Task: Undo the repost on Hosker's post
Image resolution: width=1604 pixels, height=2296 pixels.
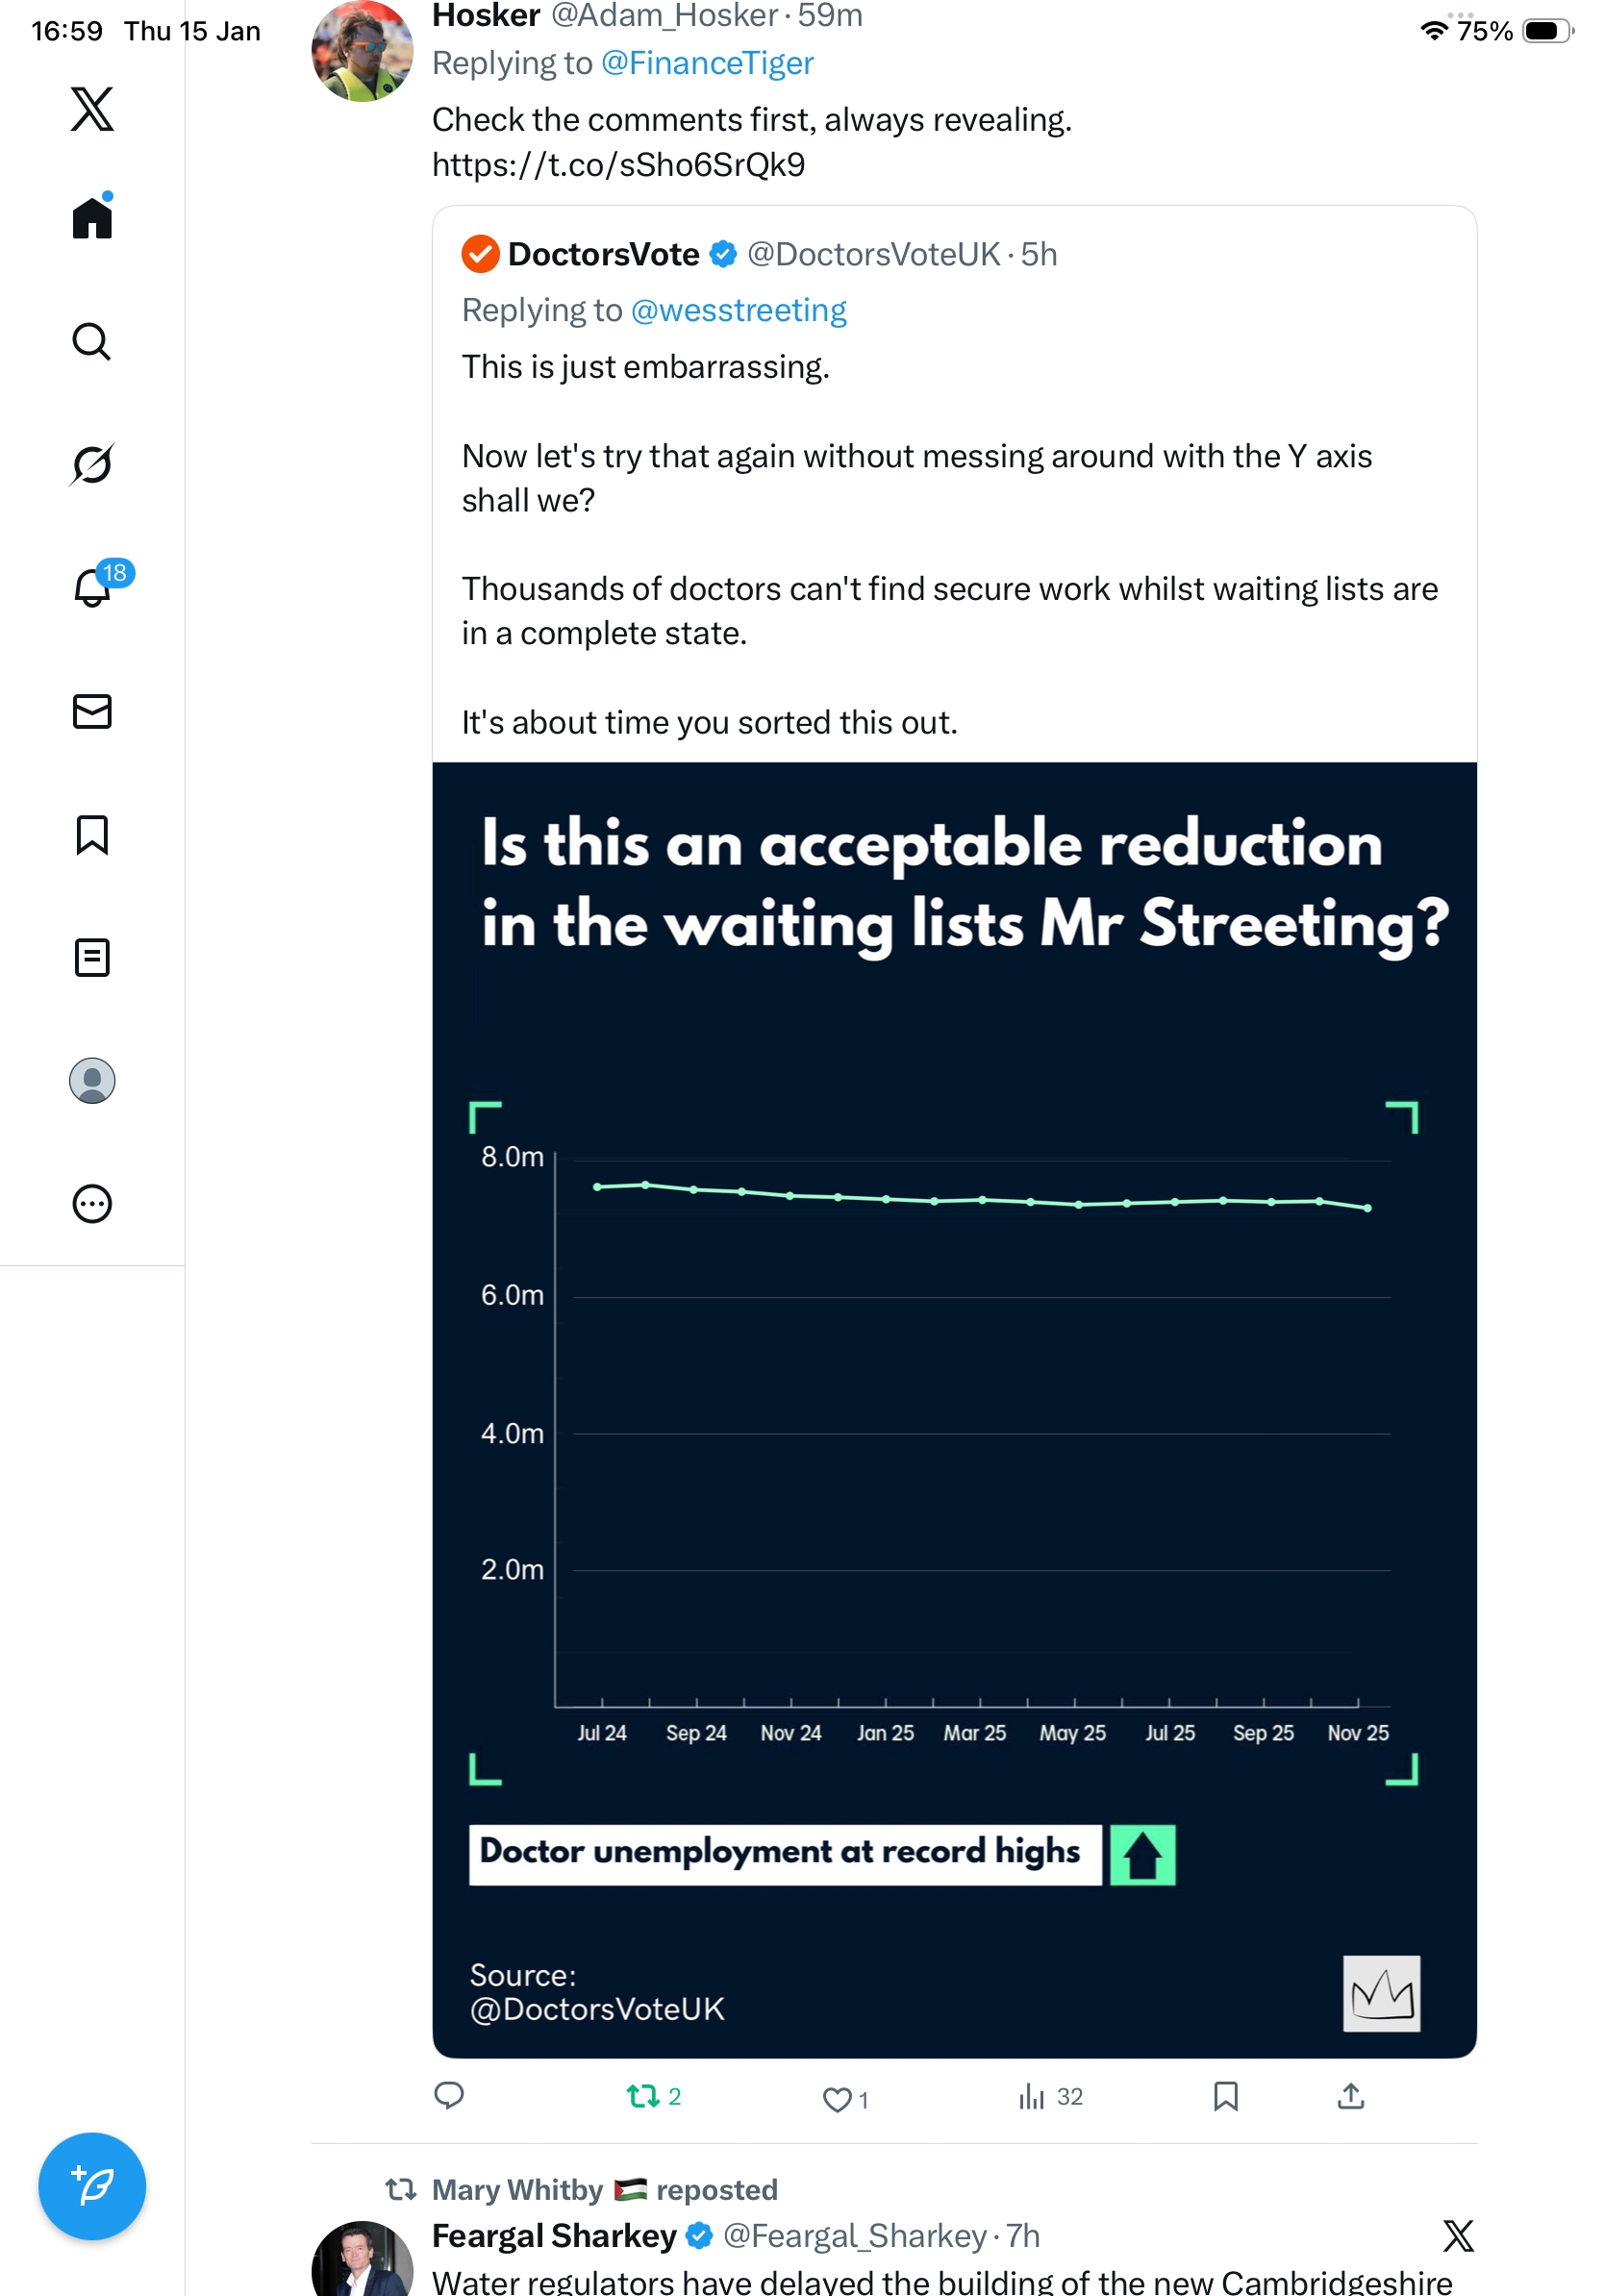Action: tap(643, 2096)
